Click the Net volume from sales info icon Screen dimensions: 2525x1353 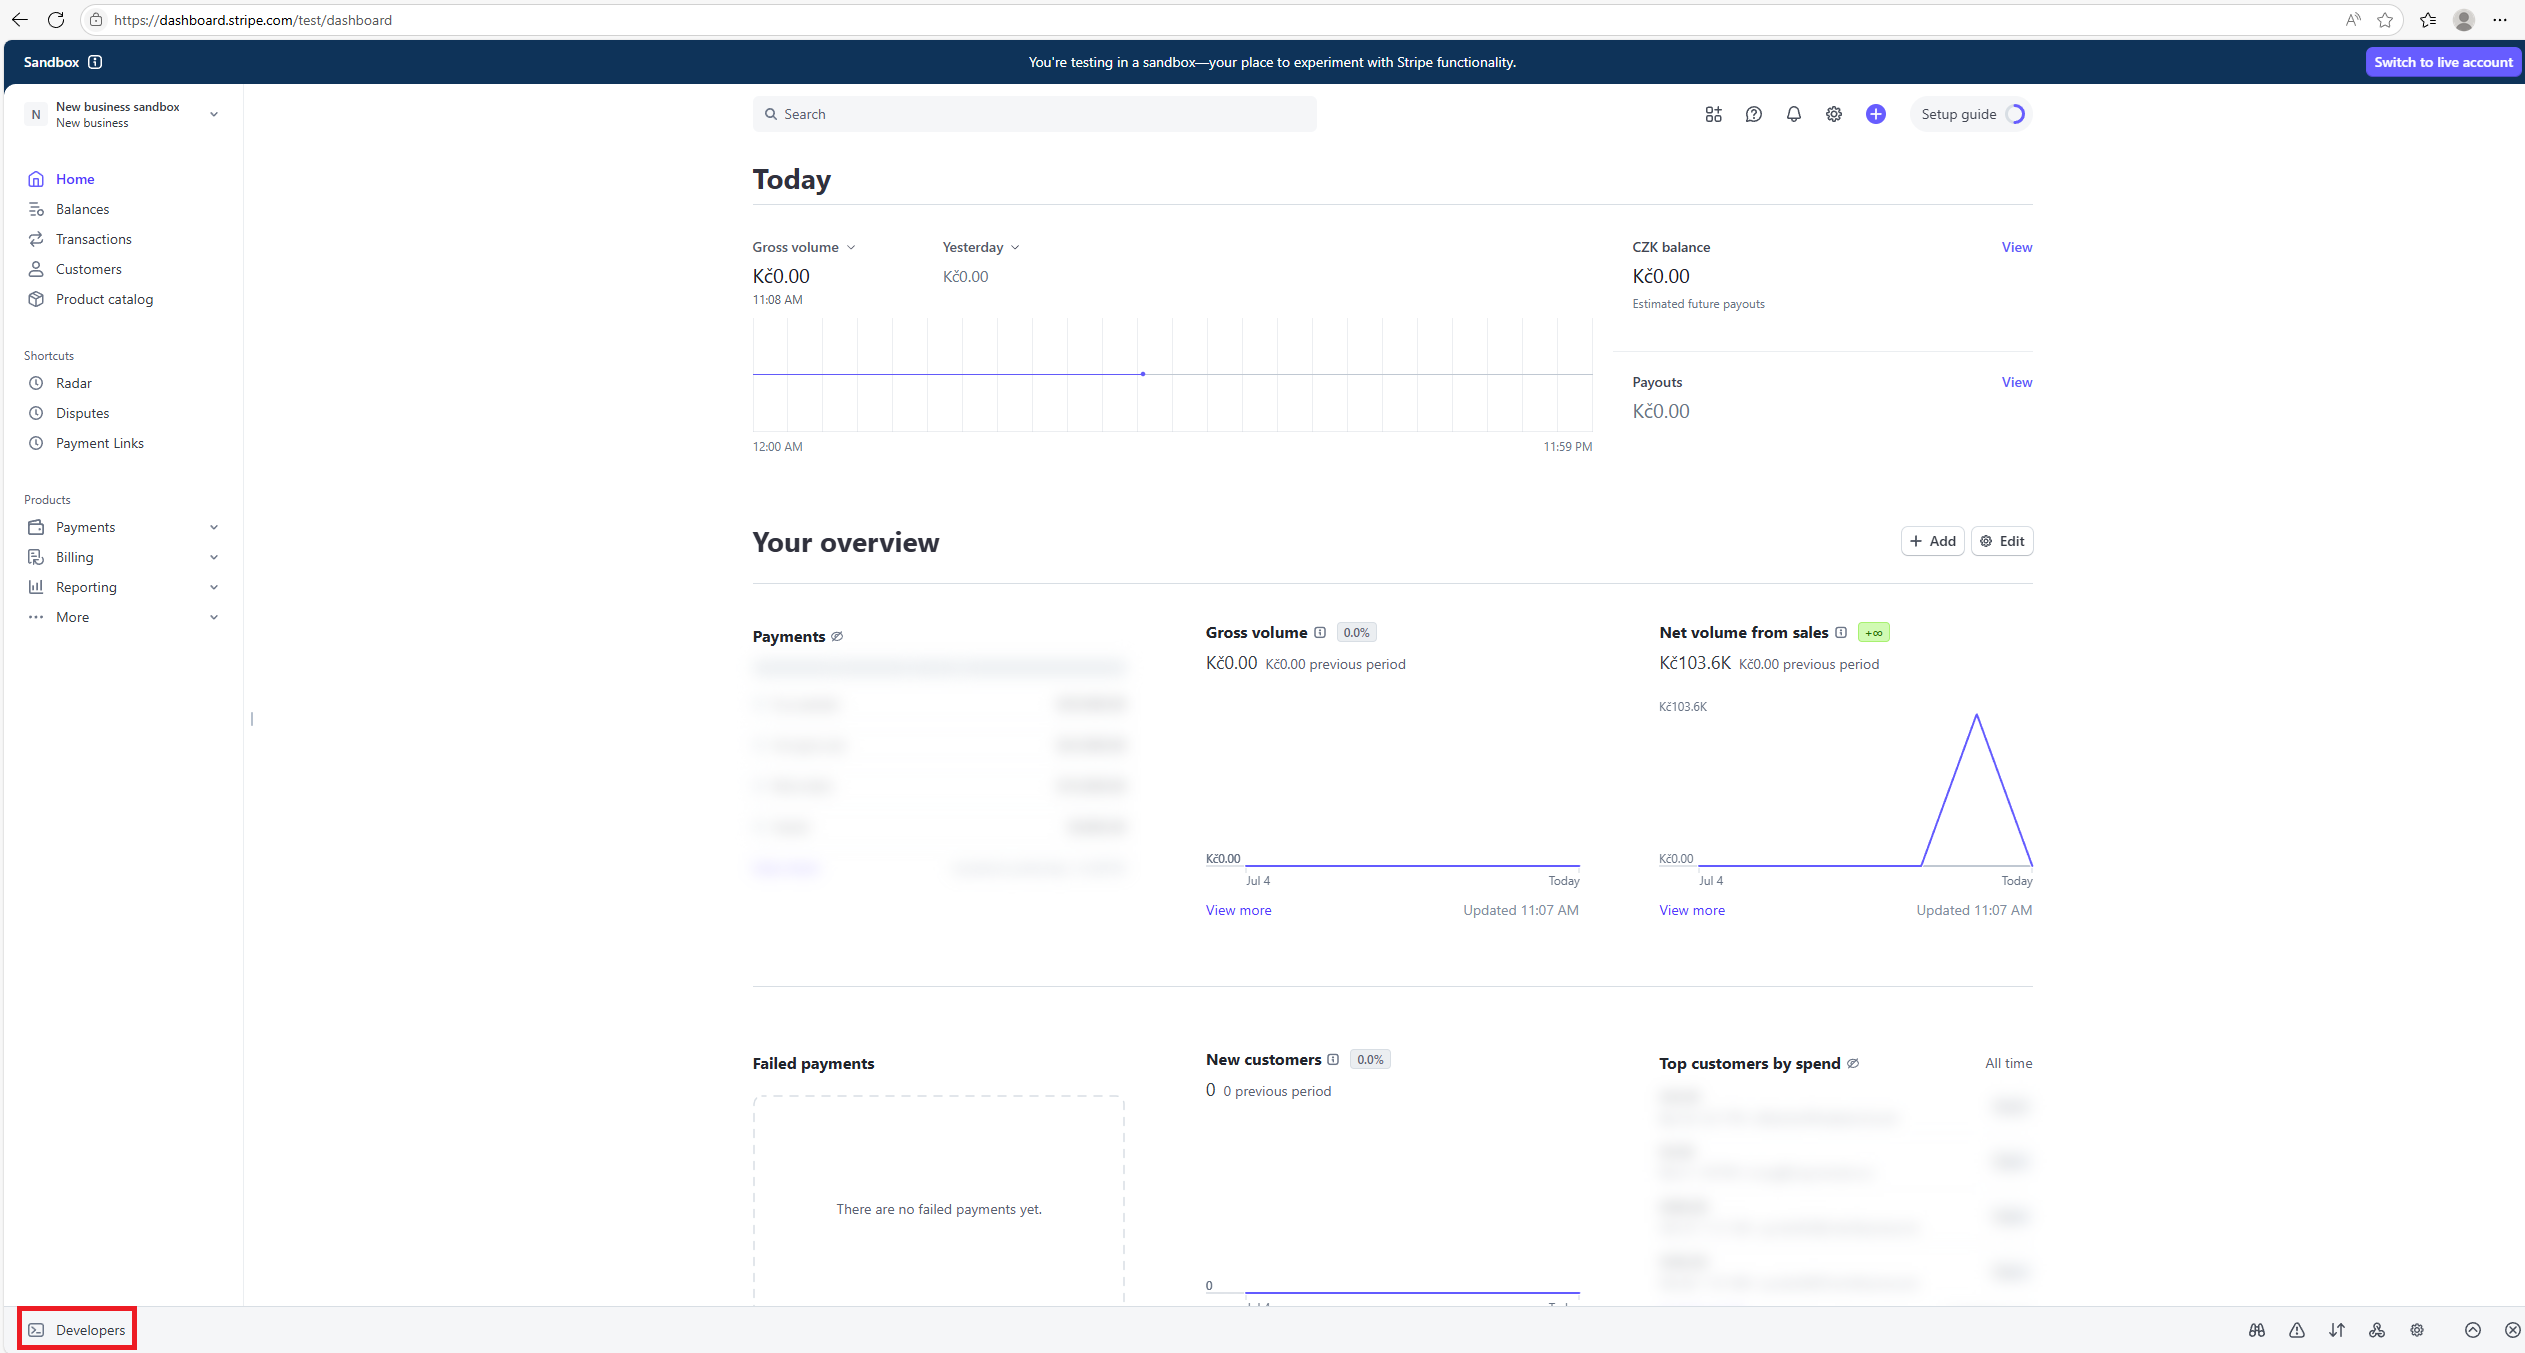coord(1840,632)
